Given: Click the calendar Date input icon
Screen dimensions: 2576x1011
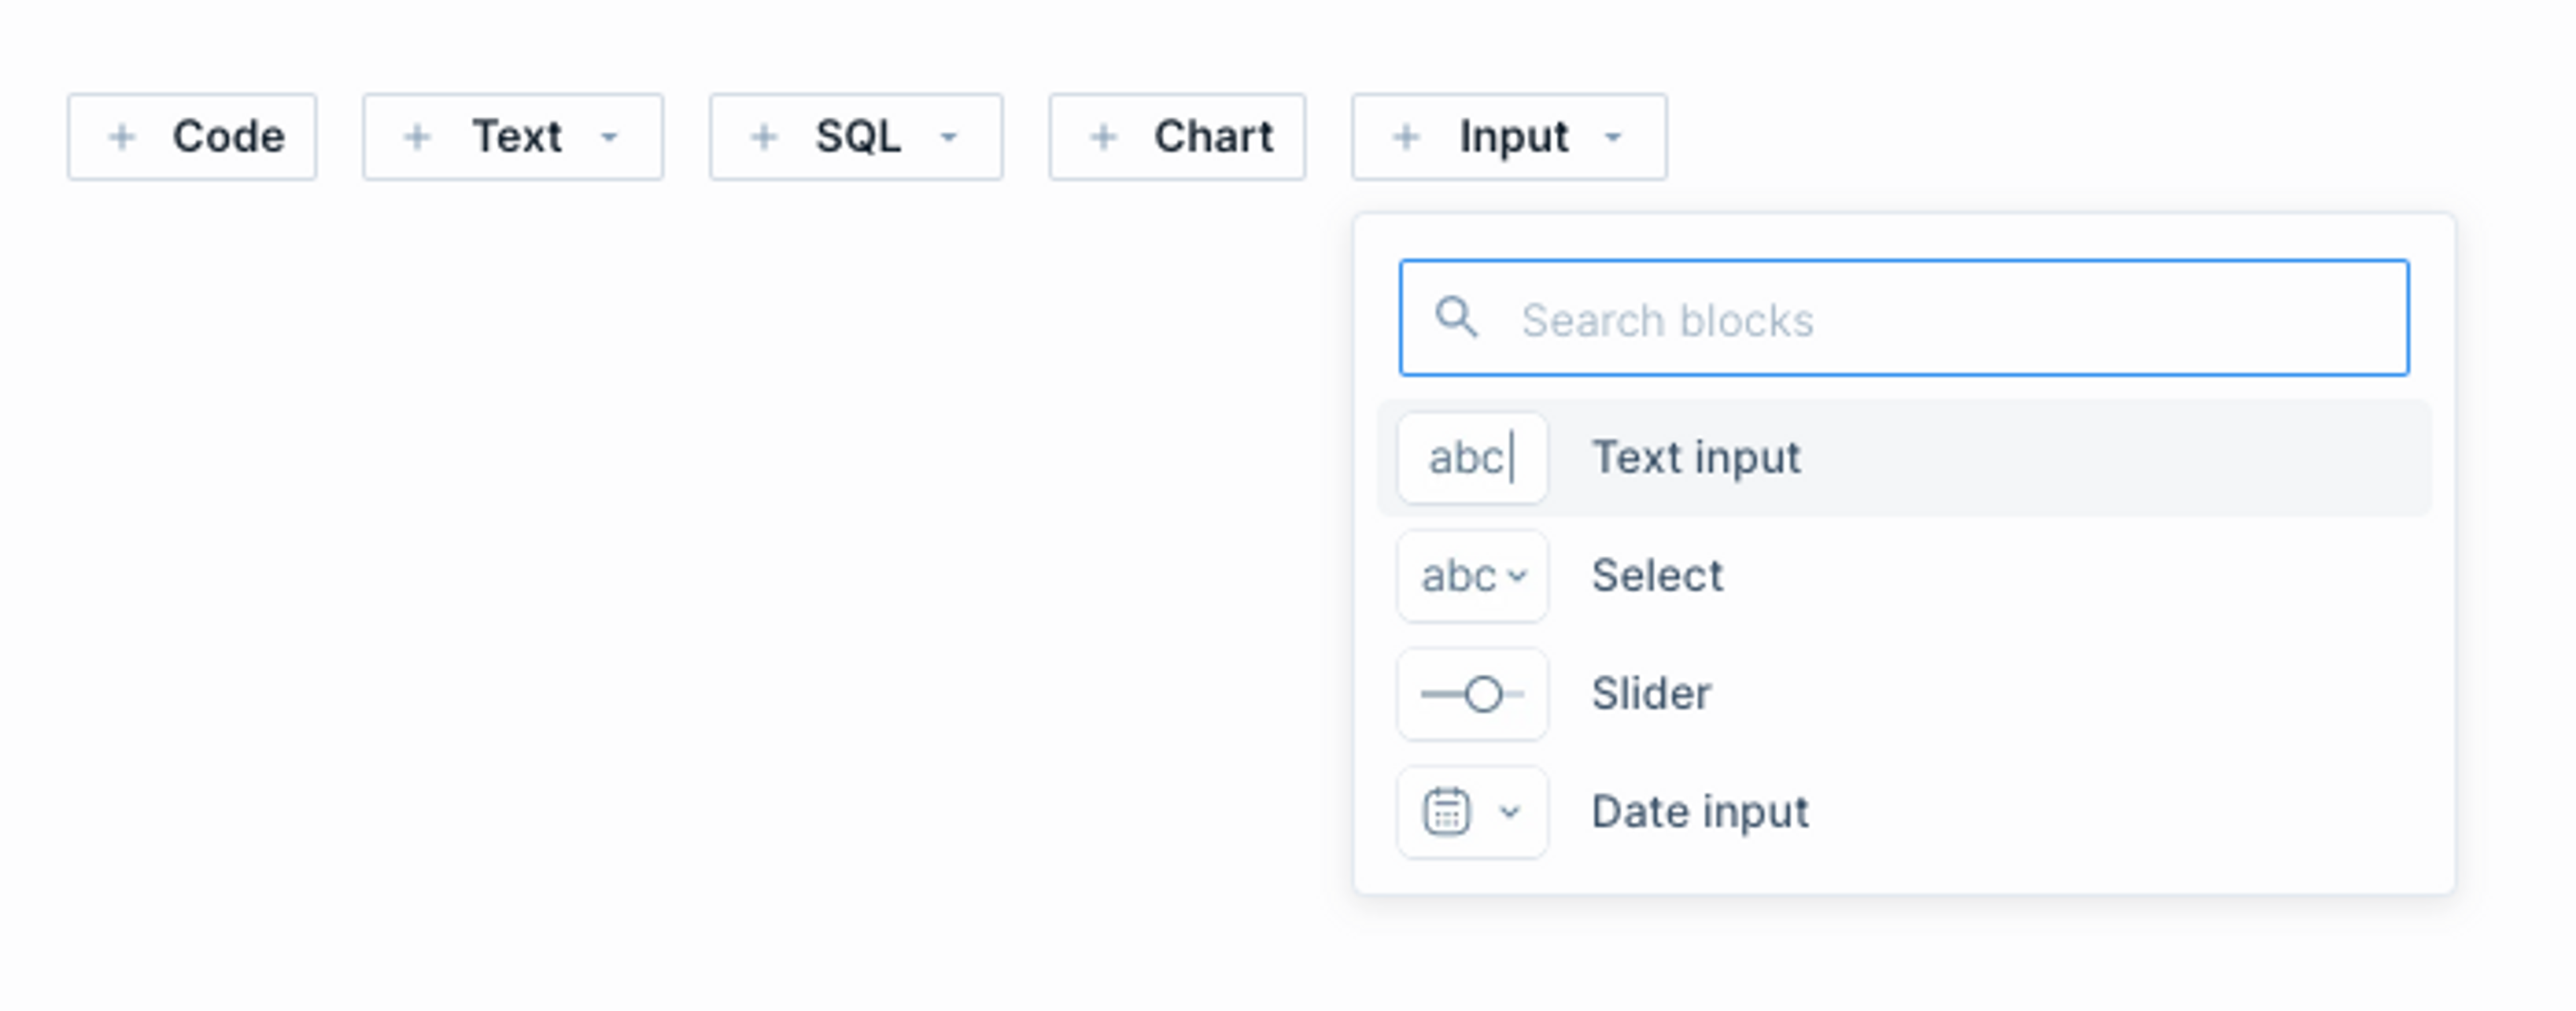Looking at the screenshot, I should pos(1472,812).
